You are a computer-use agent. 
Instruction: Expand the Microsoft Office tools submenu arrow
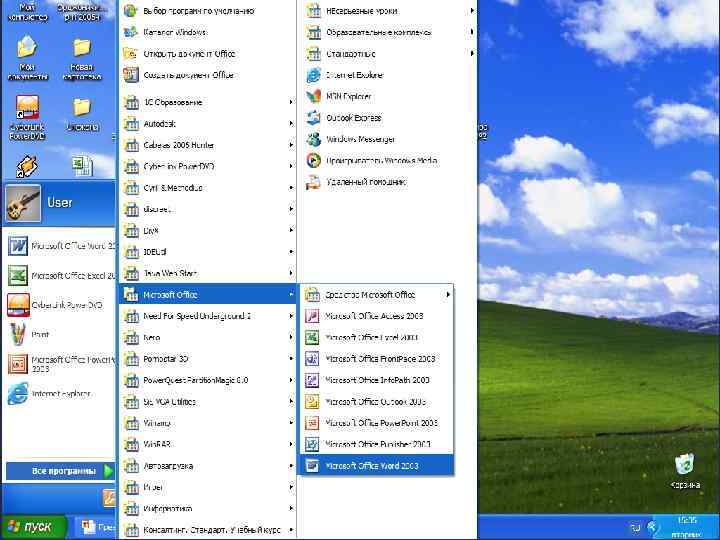(x=448, y=294)
